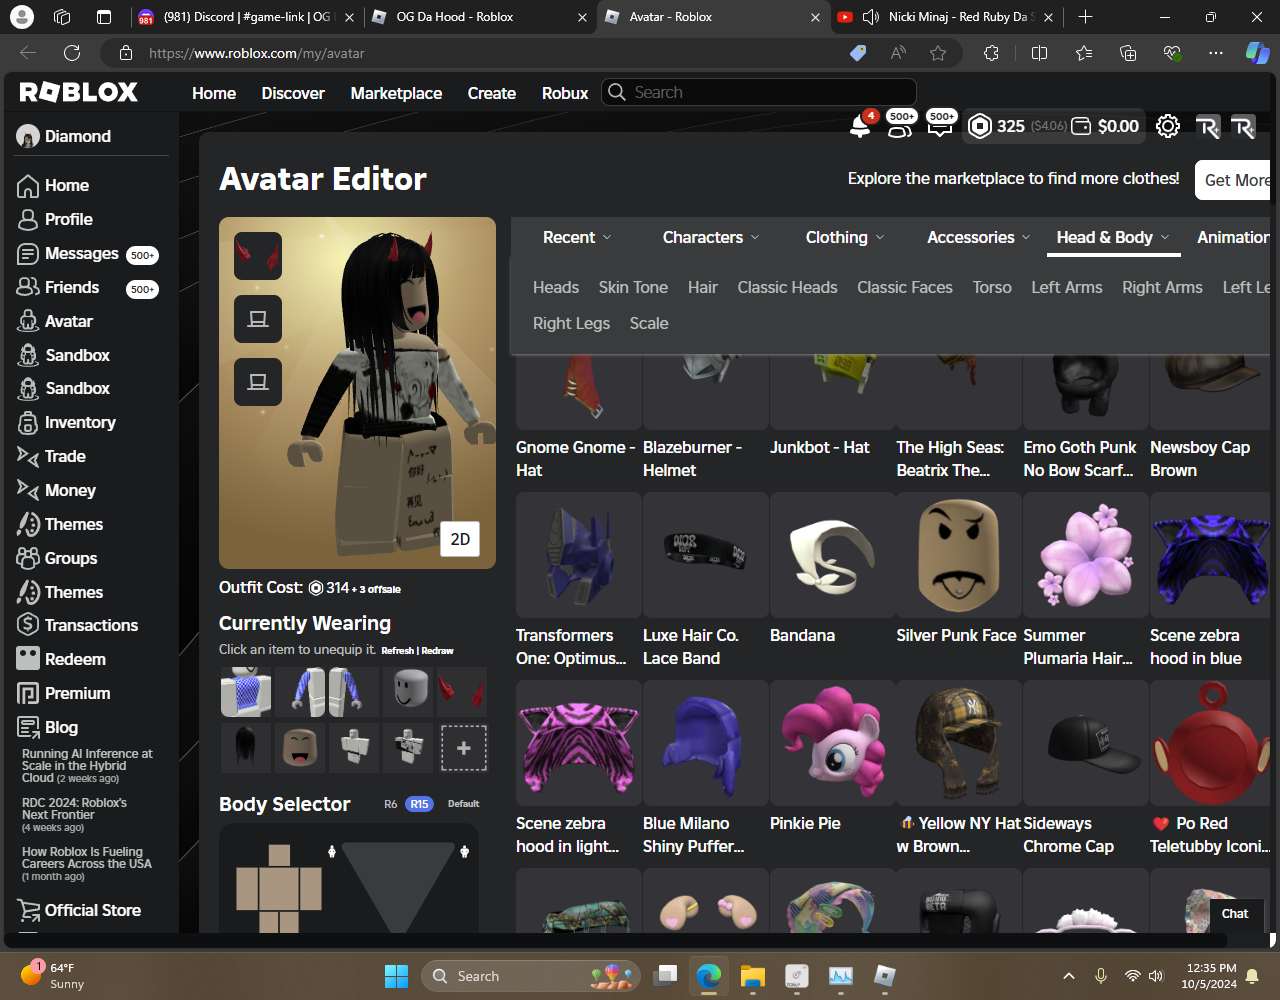Screen dimensions: 1280x1000
Task: Open the Official Store cart icon
Action: pyautogui.click(x=28, y=910)
